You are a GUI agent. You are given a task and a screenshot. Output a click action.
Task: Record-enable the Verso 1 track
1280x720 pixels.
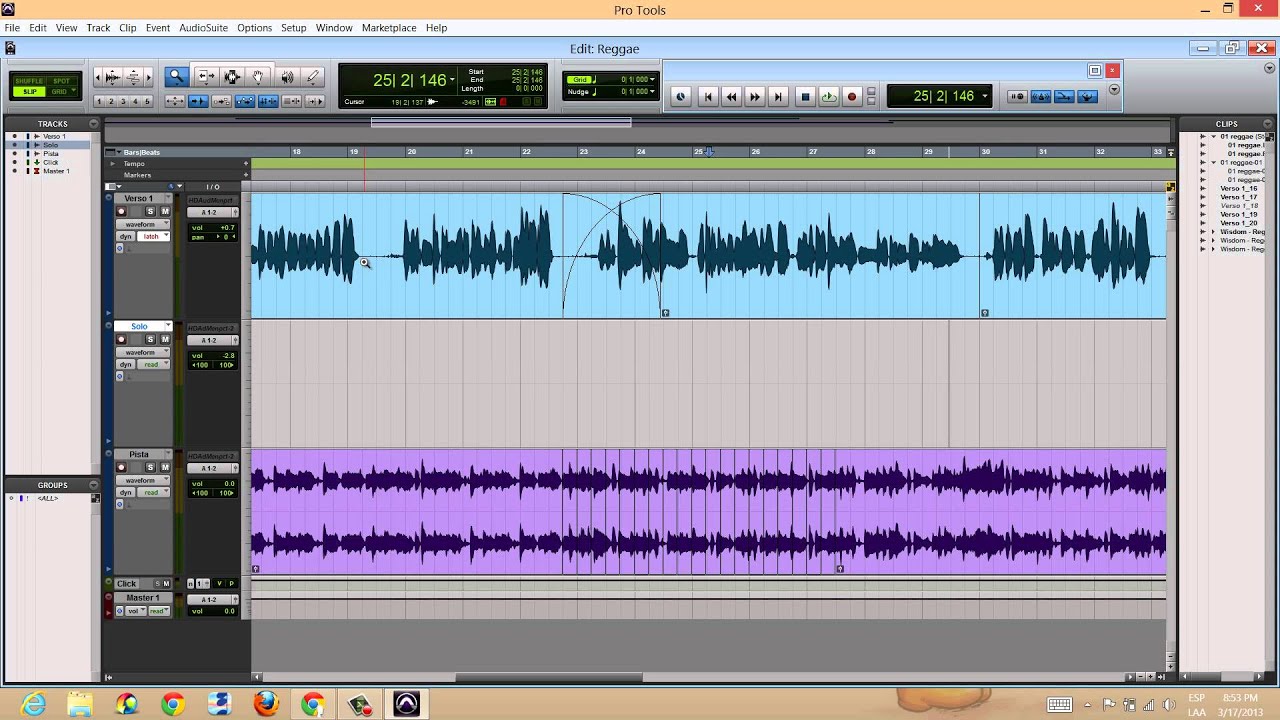tap(122, 211)
